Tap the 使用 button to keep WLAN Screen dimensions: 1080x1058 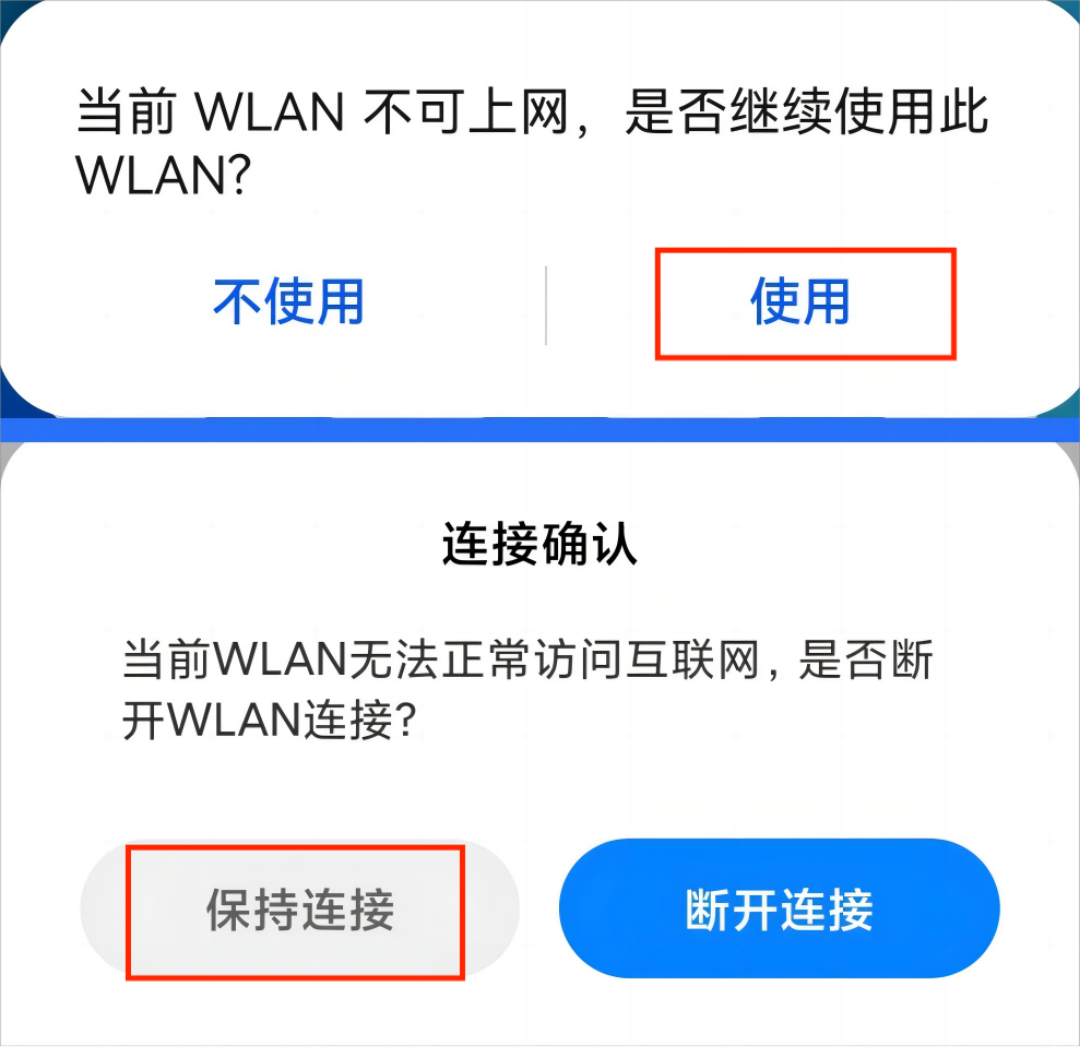[x=800, y=302]
